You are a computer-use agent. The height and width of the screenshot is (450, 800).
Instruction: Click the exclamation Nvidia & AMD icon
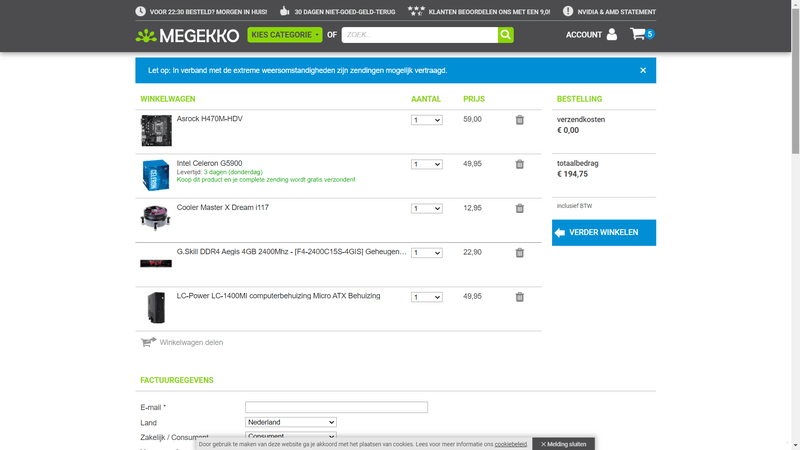tap(568, 11)
